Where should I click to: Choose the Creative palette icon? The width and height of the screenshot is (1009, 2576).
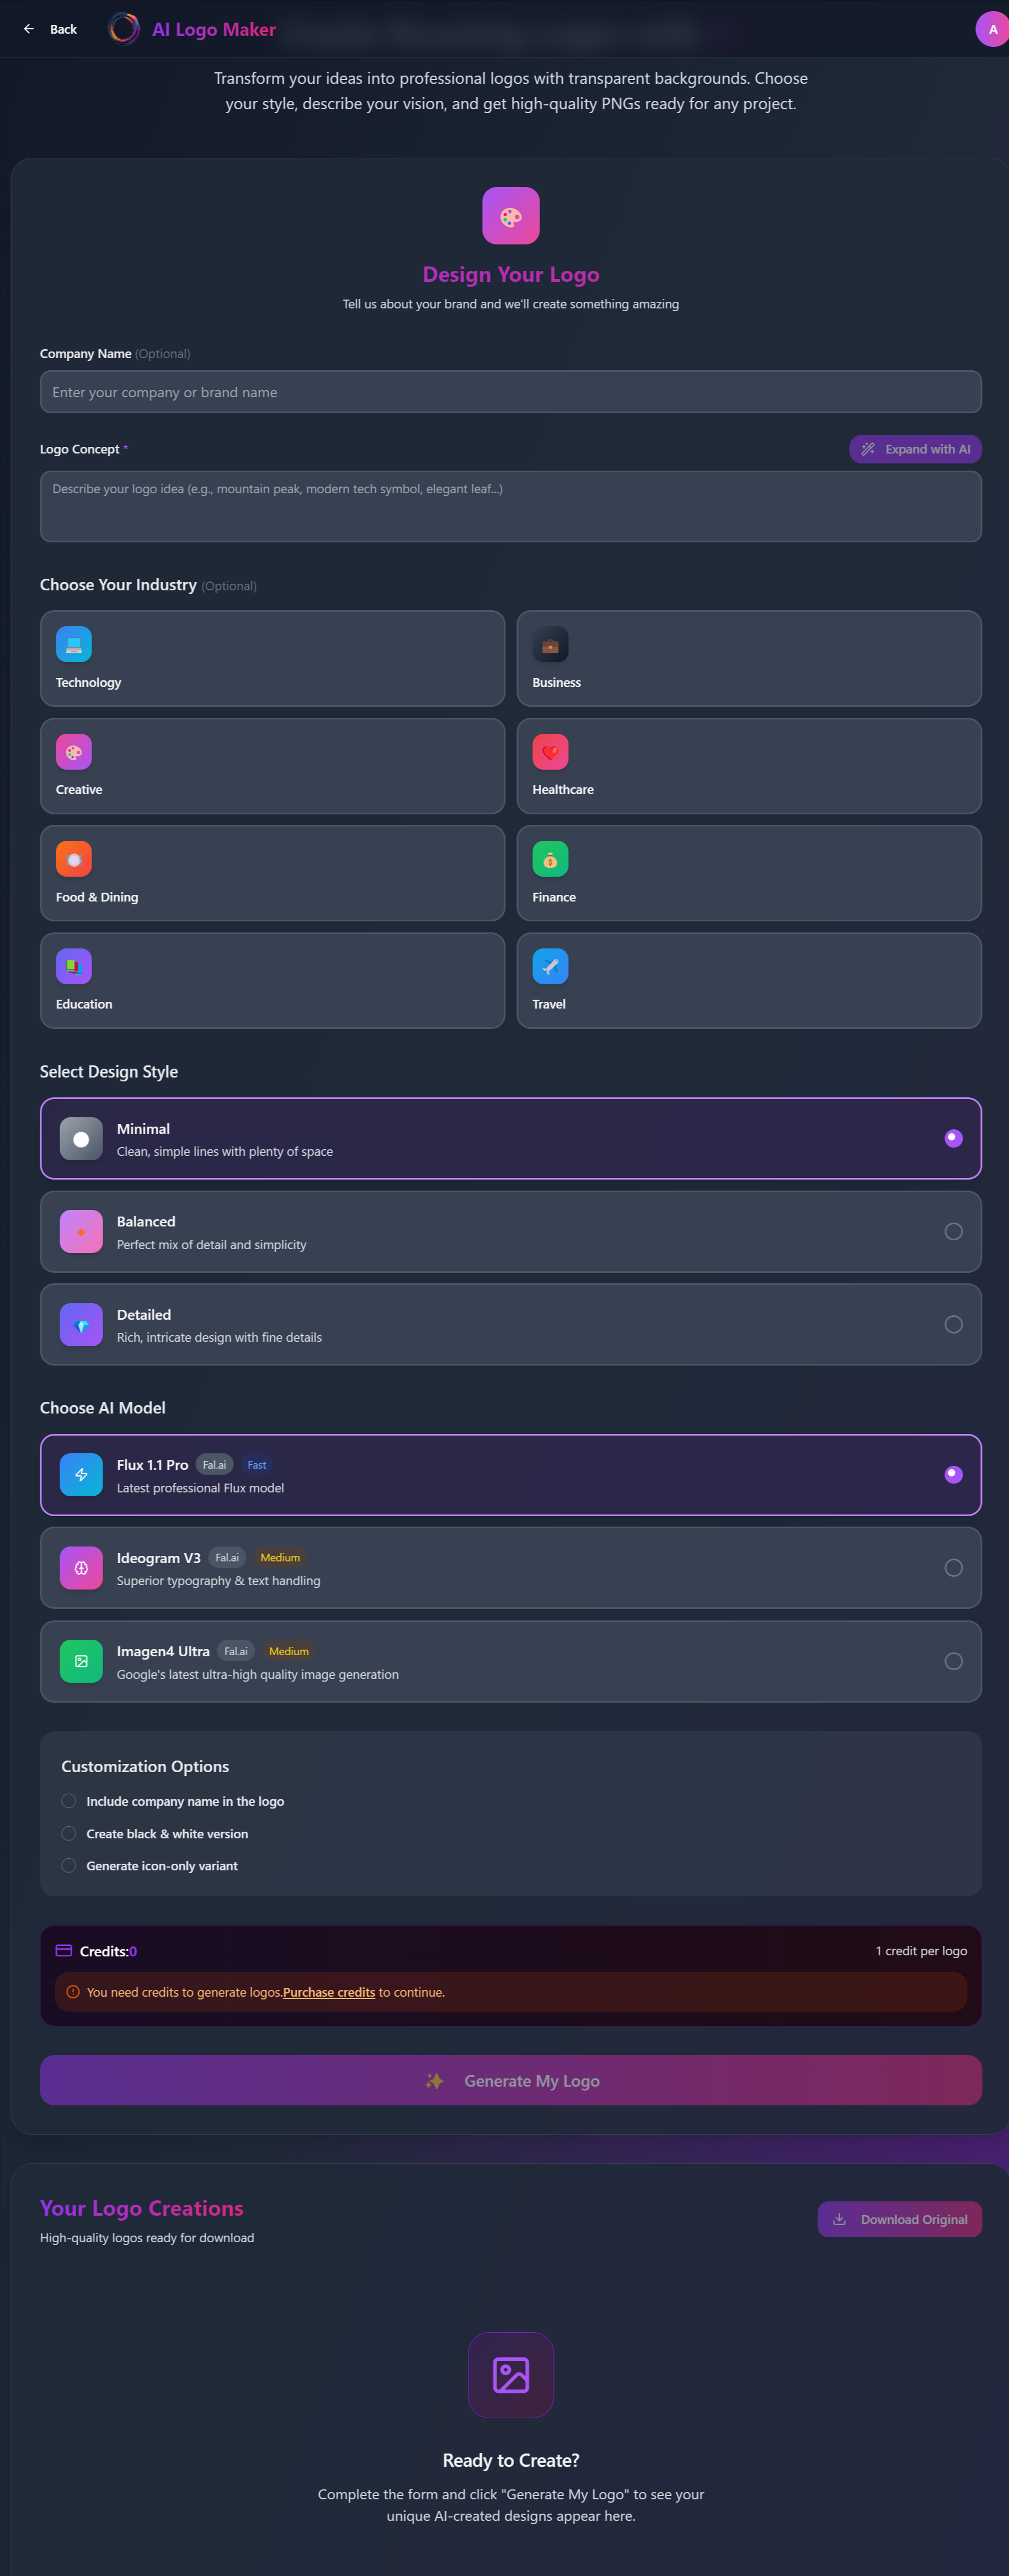coord(74,752)
